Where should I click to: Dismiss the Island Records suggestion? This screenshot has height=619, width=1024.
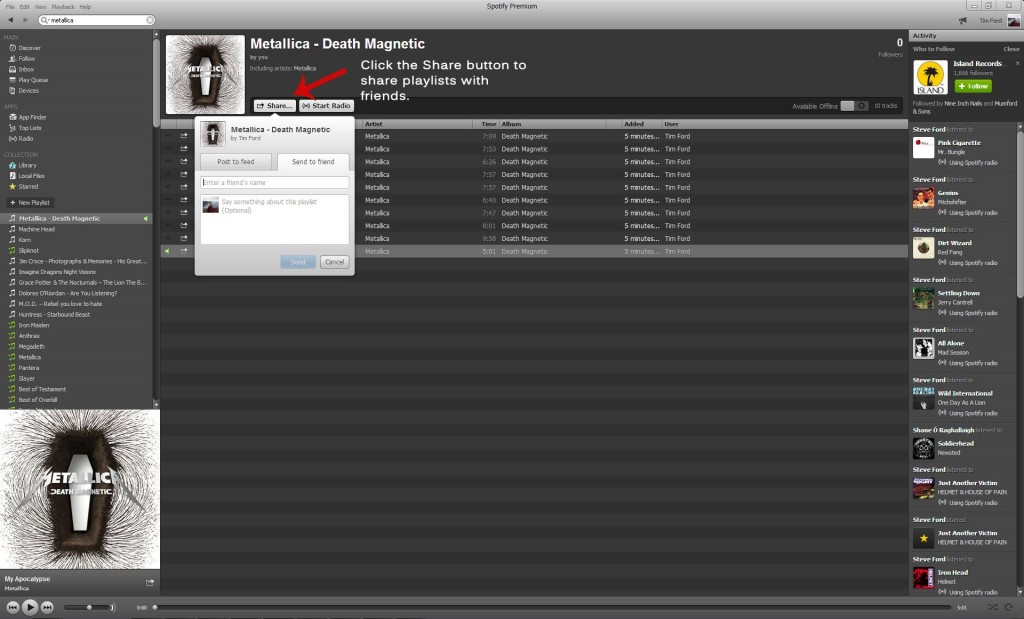(1011, 49)
